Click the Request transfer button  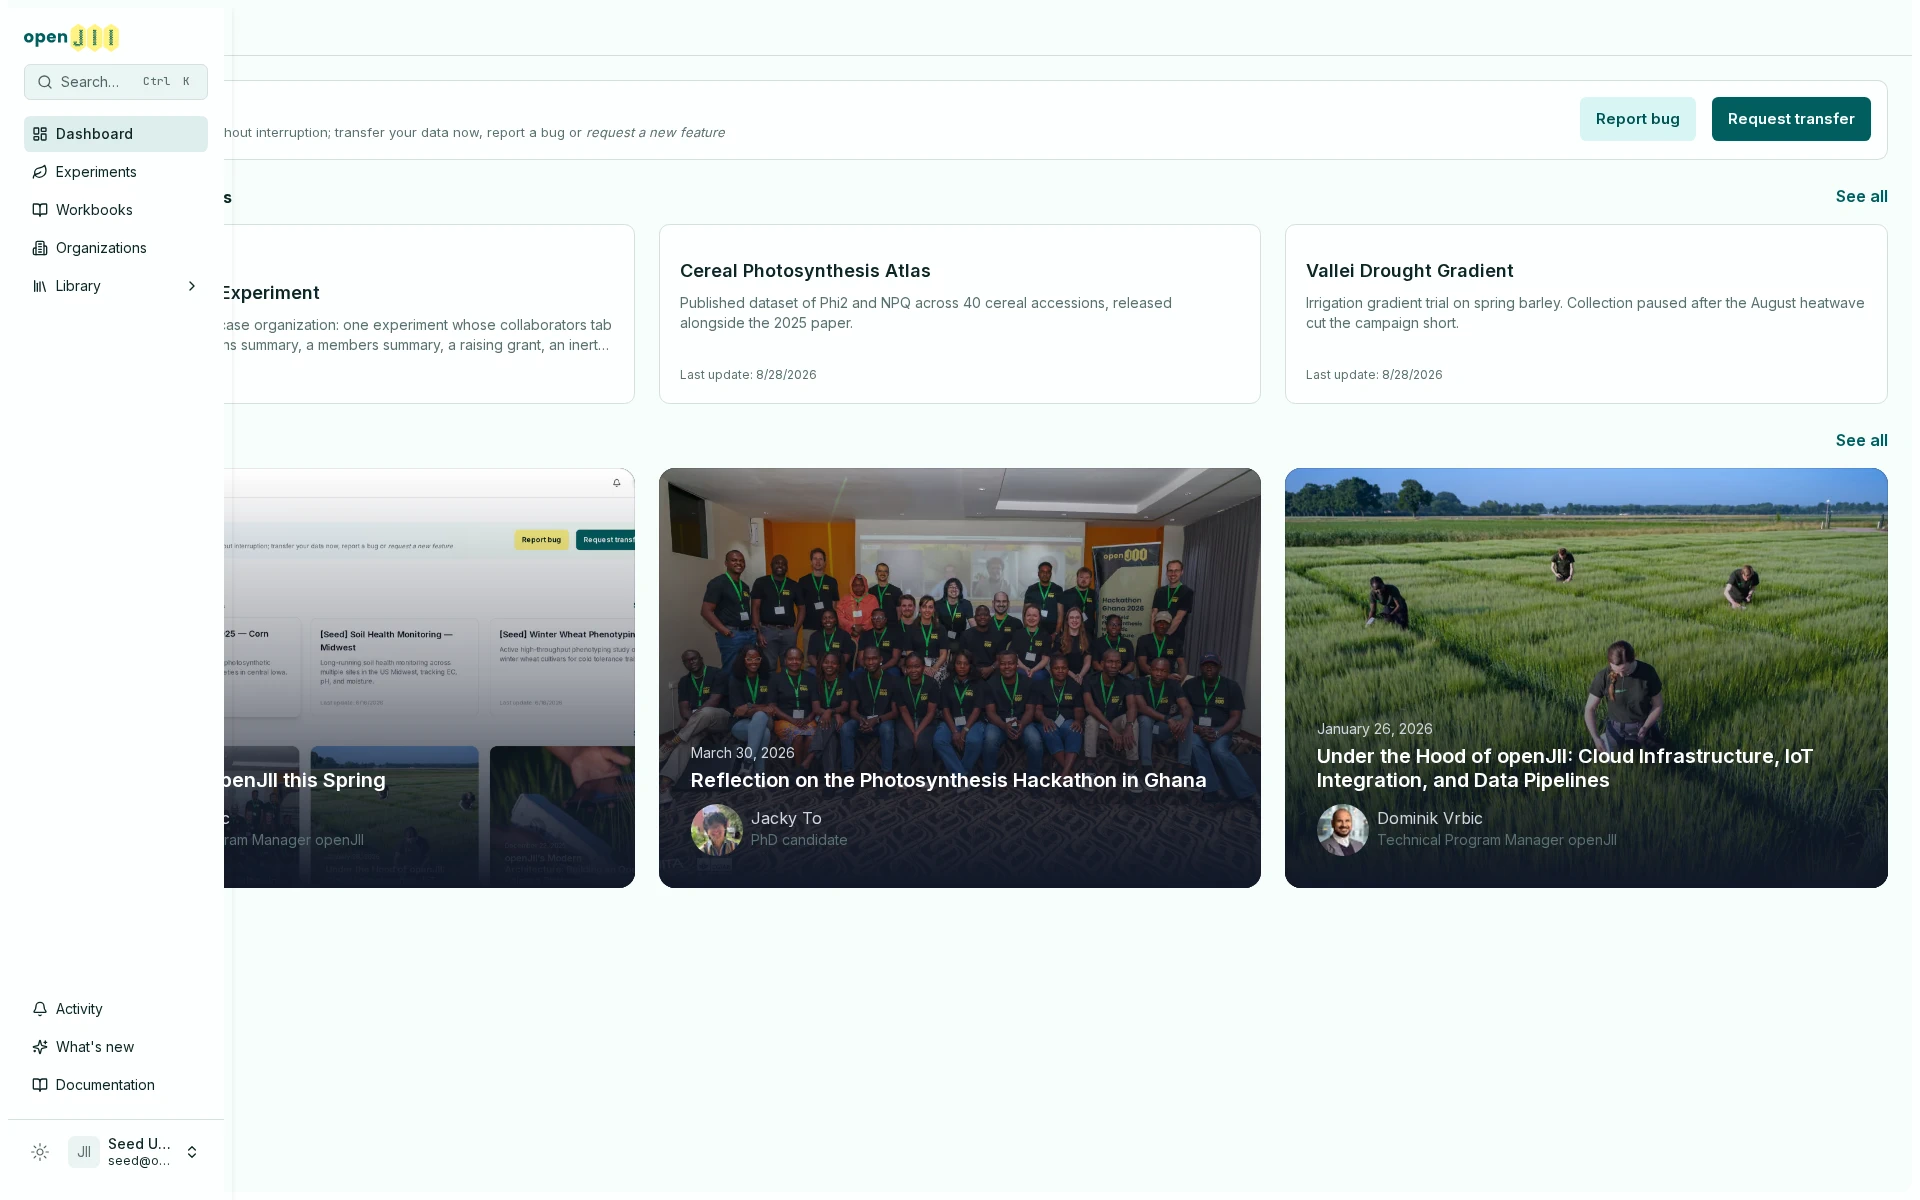[x=1791, y=119]
